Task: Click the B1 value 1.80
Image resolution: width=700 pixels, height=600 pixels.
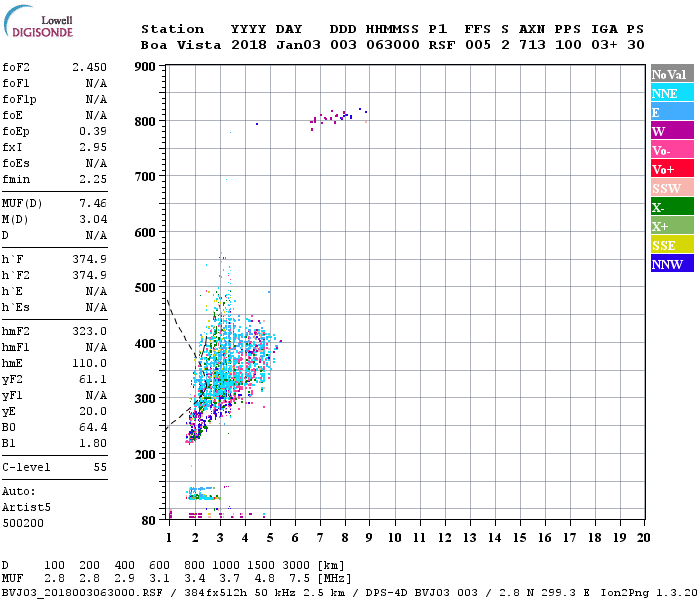Action: [93, 443]
